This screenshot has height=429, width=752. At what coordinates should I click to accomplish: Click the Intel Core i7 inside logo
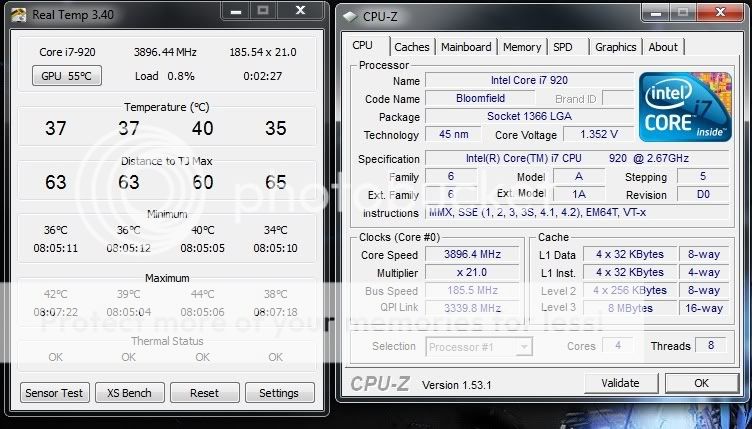click(685, 107)
